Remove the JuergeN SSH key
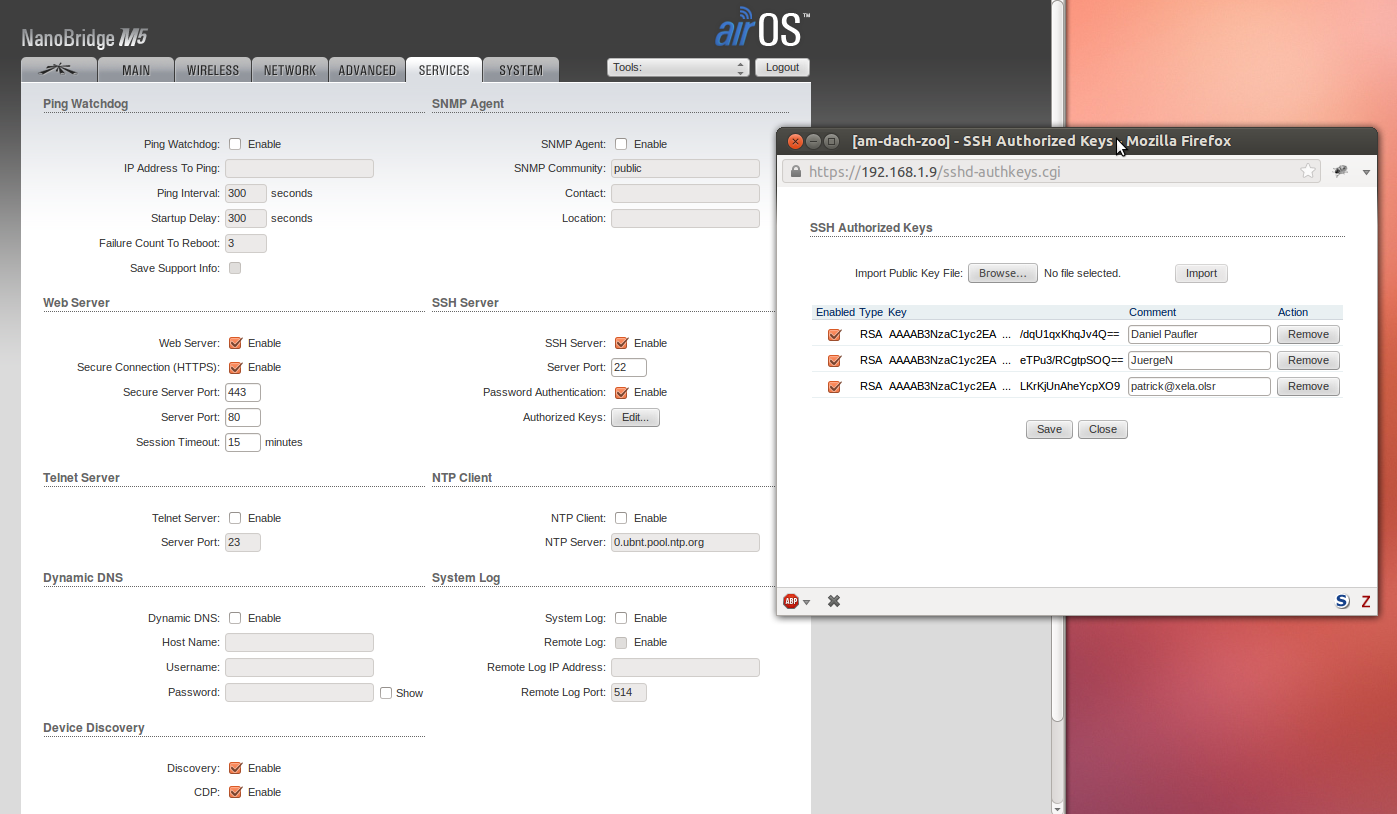Screen dimensions: 1397x814 click(x=1307, y=360)
